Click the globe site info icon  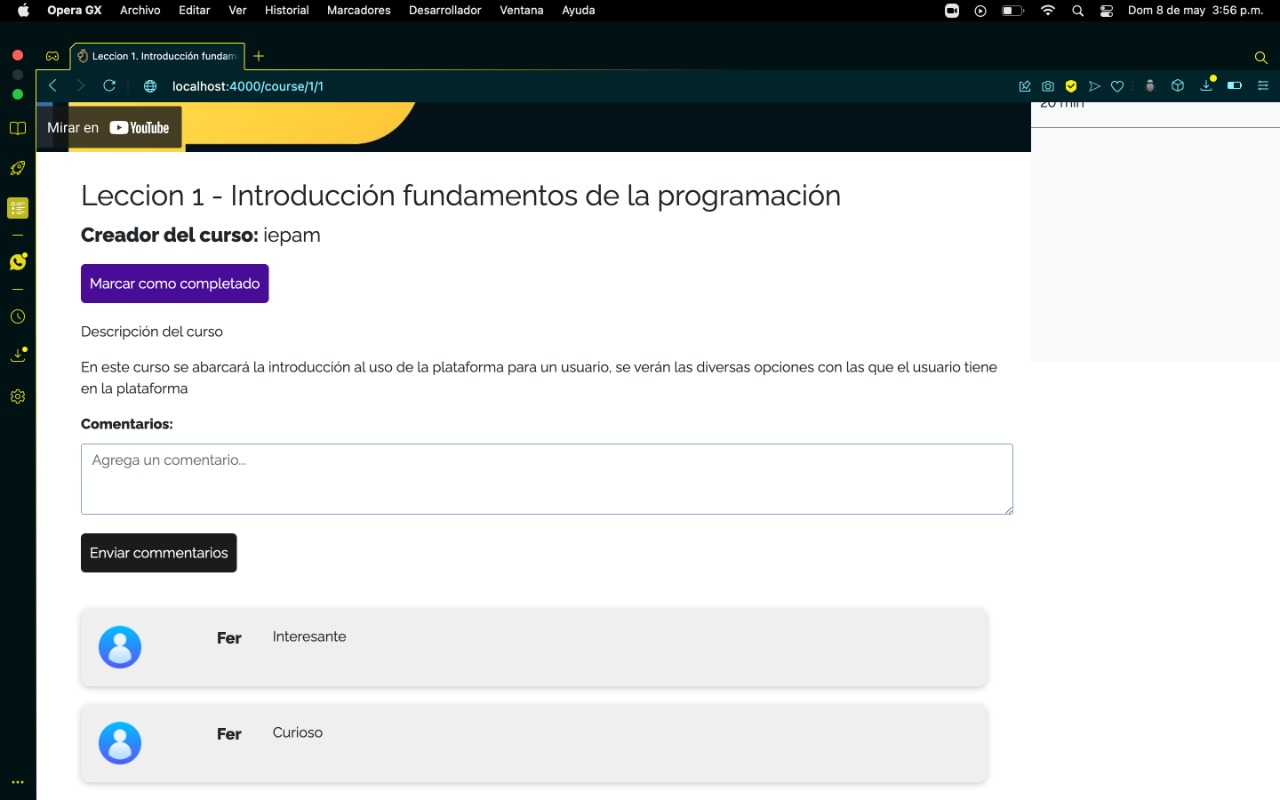pos(151,86)
